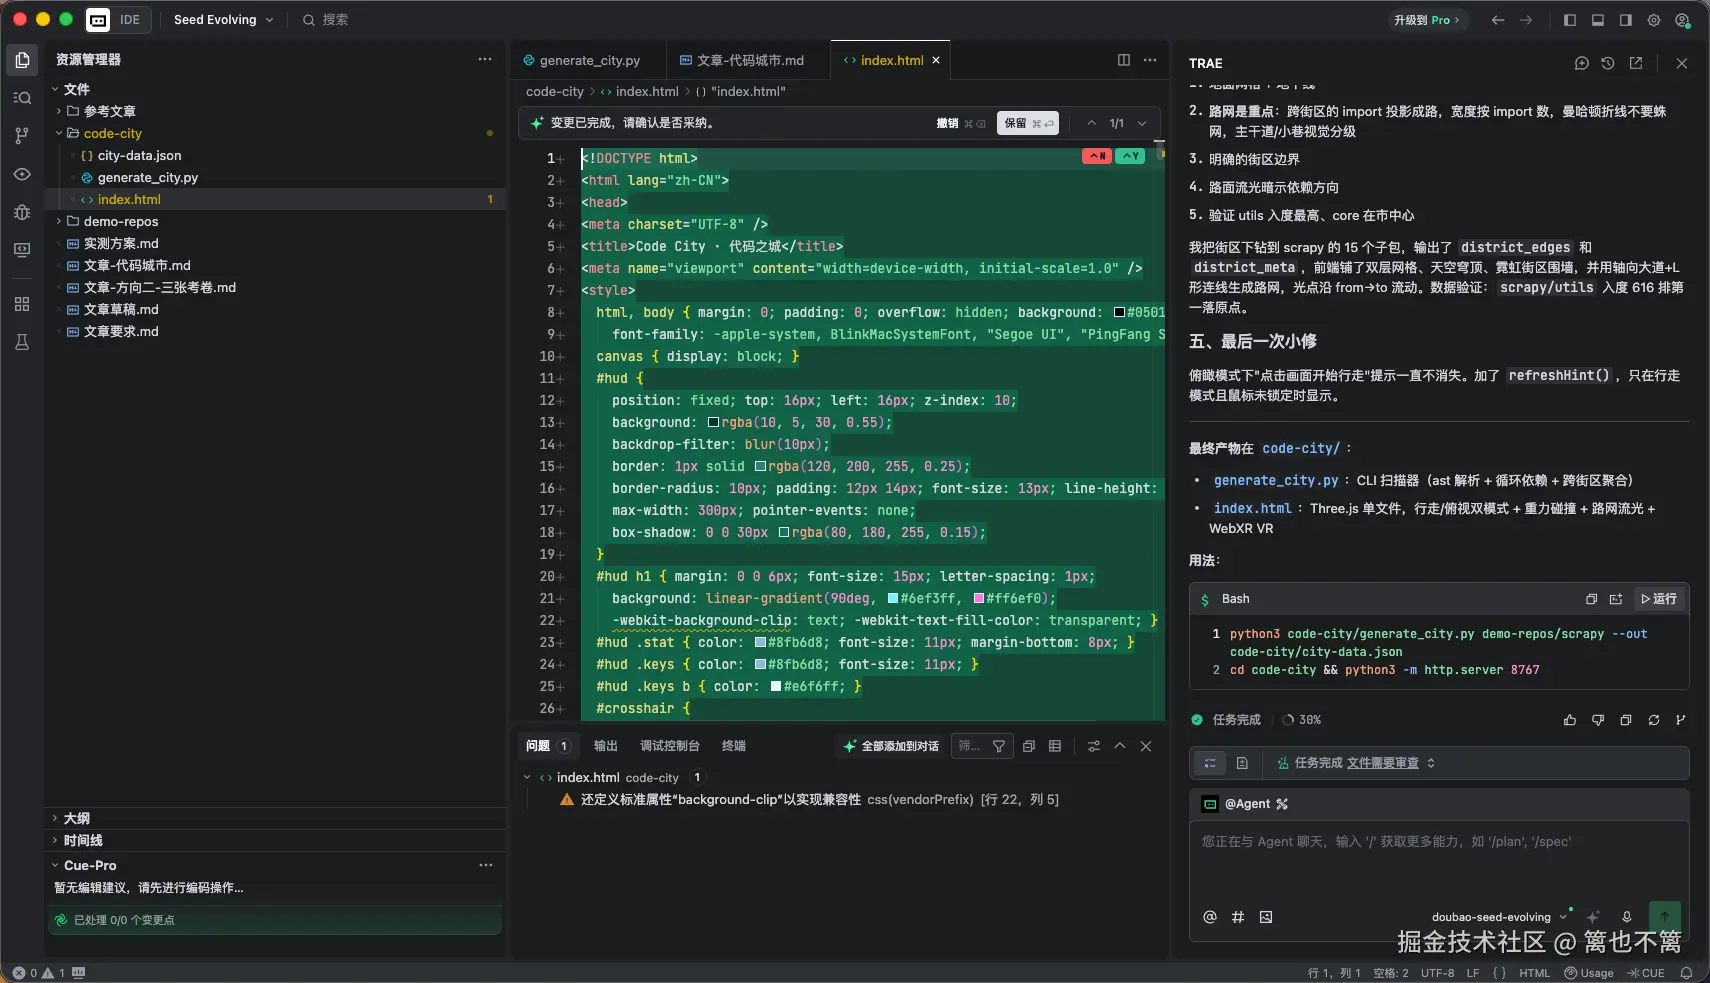This screenshot has width=1710, height=983.
Task: Send the message with the green arrow
Action: [x=1664, y=917]
